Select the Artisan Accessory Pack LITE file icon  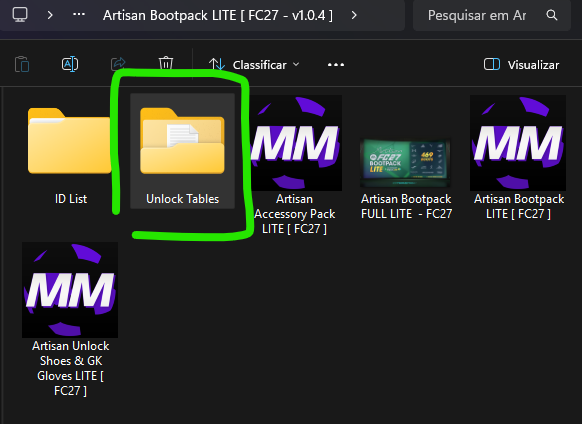[295, 143]
